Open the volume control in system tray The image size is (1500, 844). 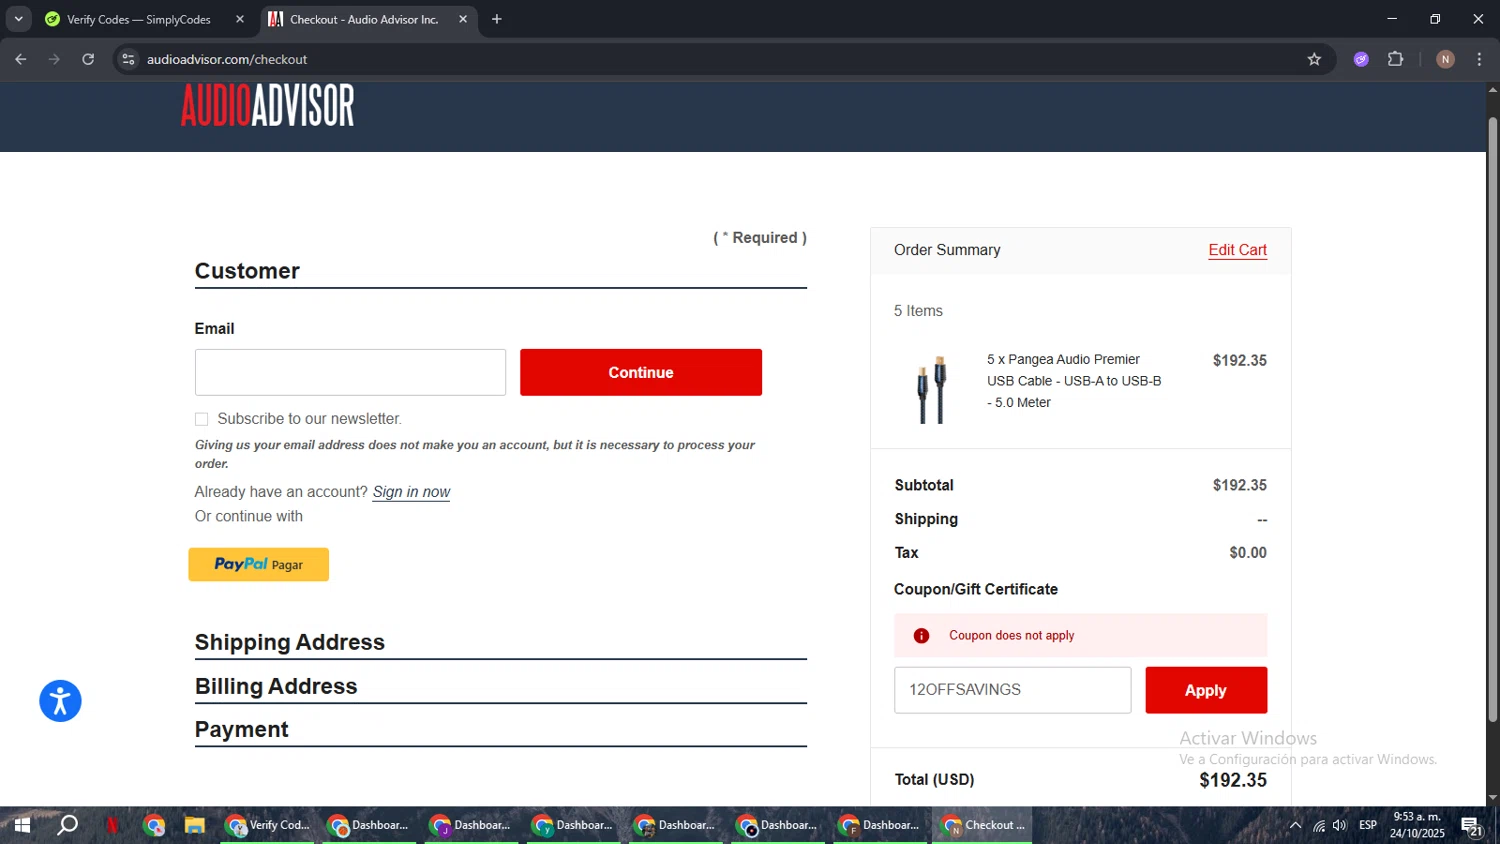pos(1340,825)
